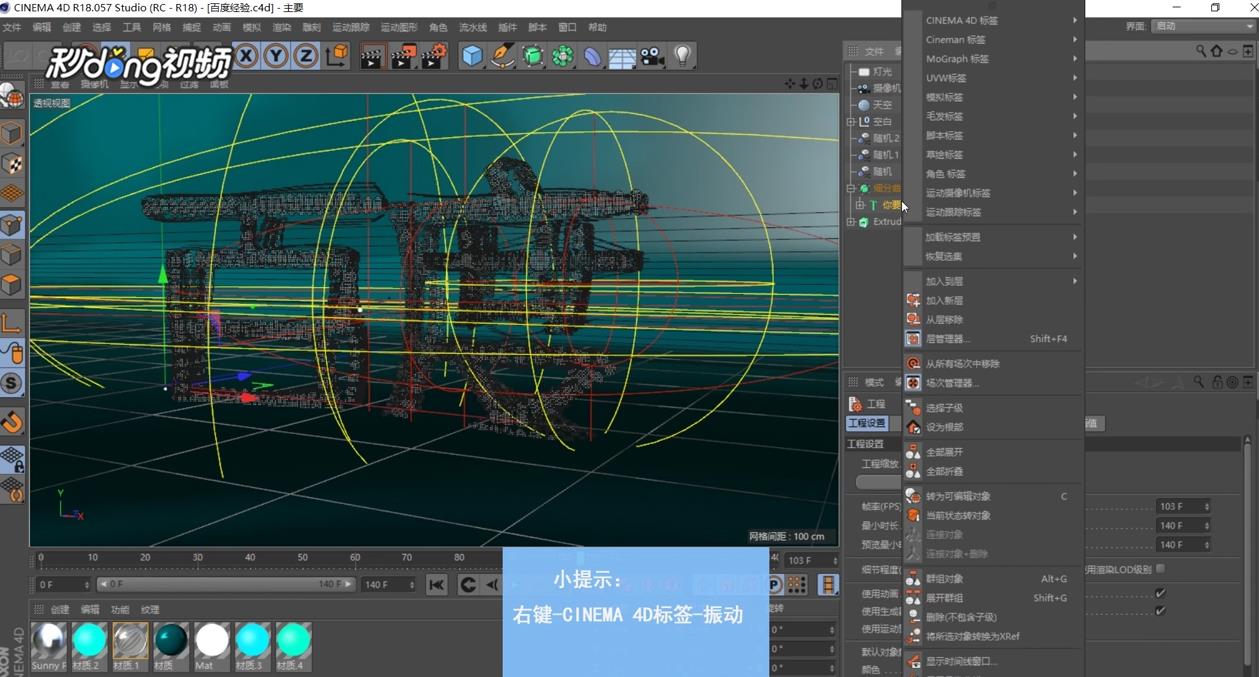Open render settings gear clapperboard icon
Image resolution: width=1259 pixels, height=677 pixels.
pos(434,56)
